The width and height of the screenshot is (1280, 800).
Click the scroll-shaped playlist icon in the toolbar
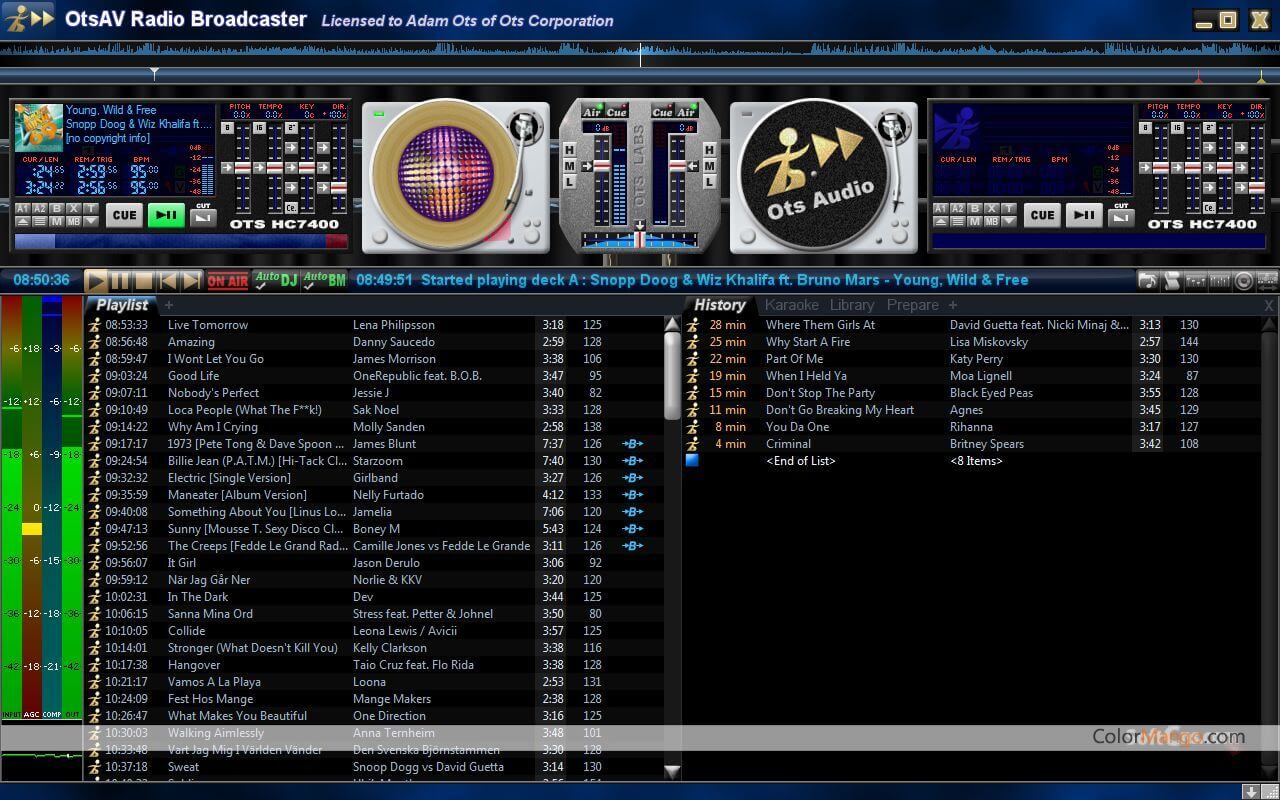[1172, 281]
